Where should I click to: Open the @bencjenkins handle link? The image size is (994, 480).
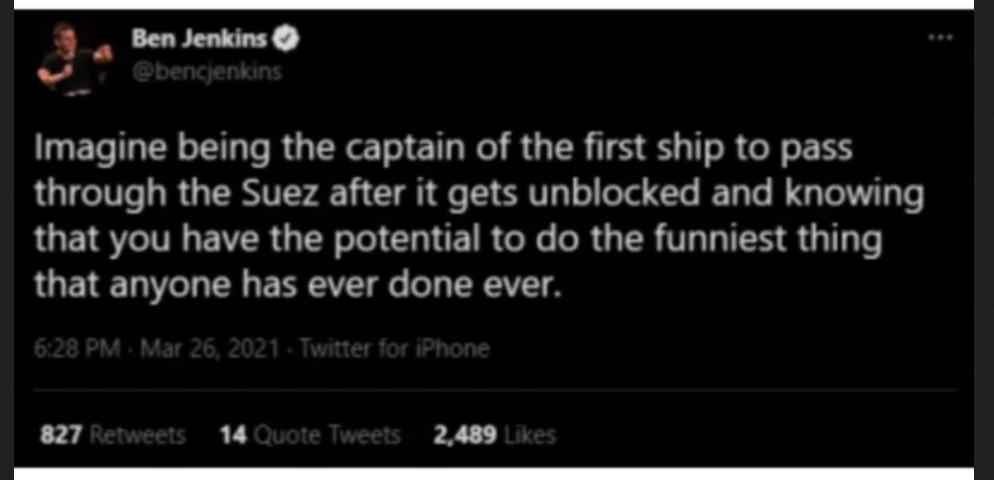point(207,74)
